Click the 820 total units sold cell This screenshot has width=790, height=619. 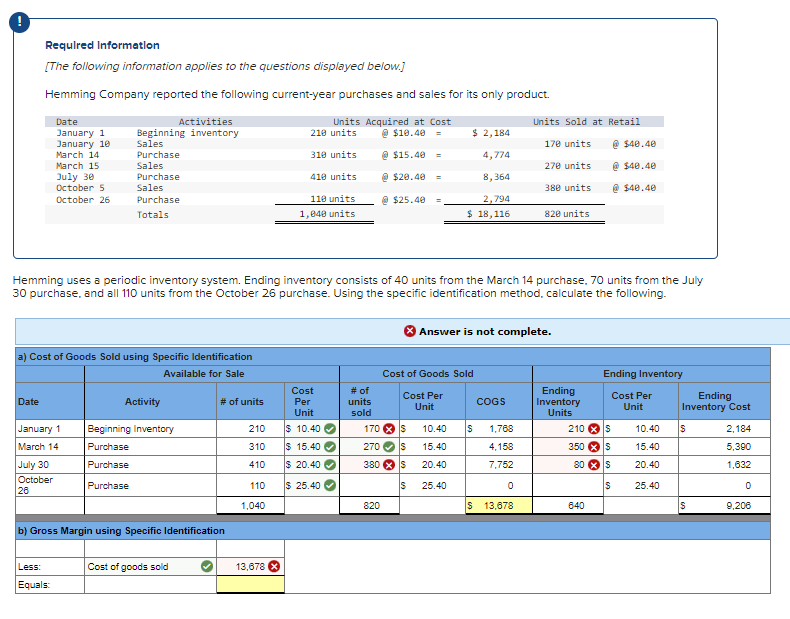click(369, 505)
